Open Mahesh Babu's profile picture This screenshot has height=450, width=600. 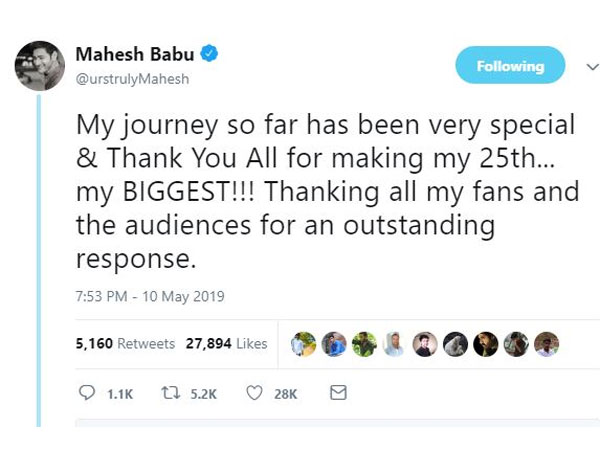point(40,67)
